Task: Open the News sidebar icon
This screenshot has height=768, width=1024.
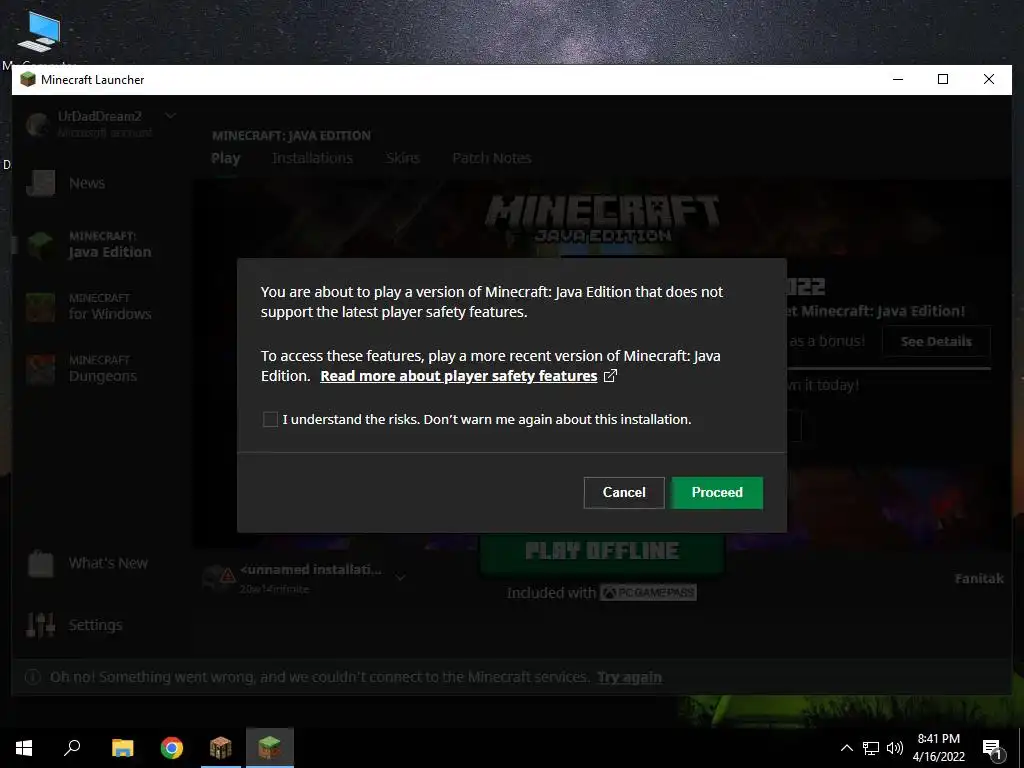Action: click(x=40, y=184)
